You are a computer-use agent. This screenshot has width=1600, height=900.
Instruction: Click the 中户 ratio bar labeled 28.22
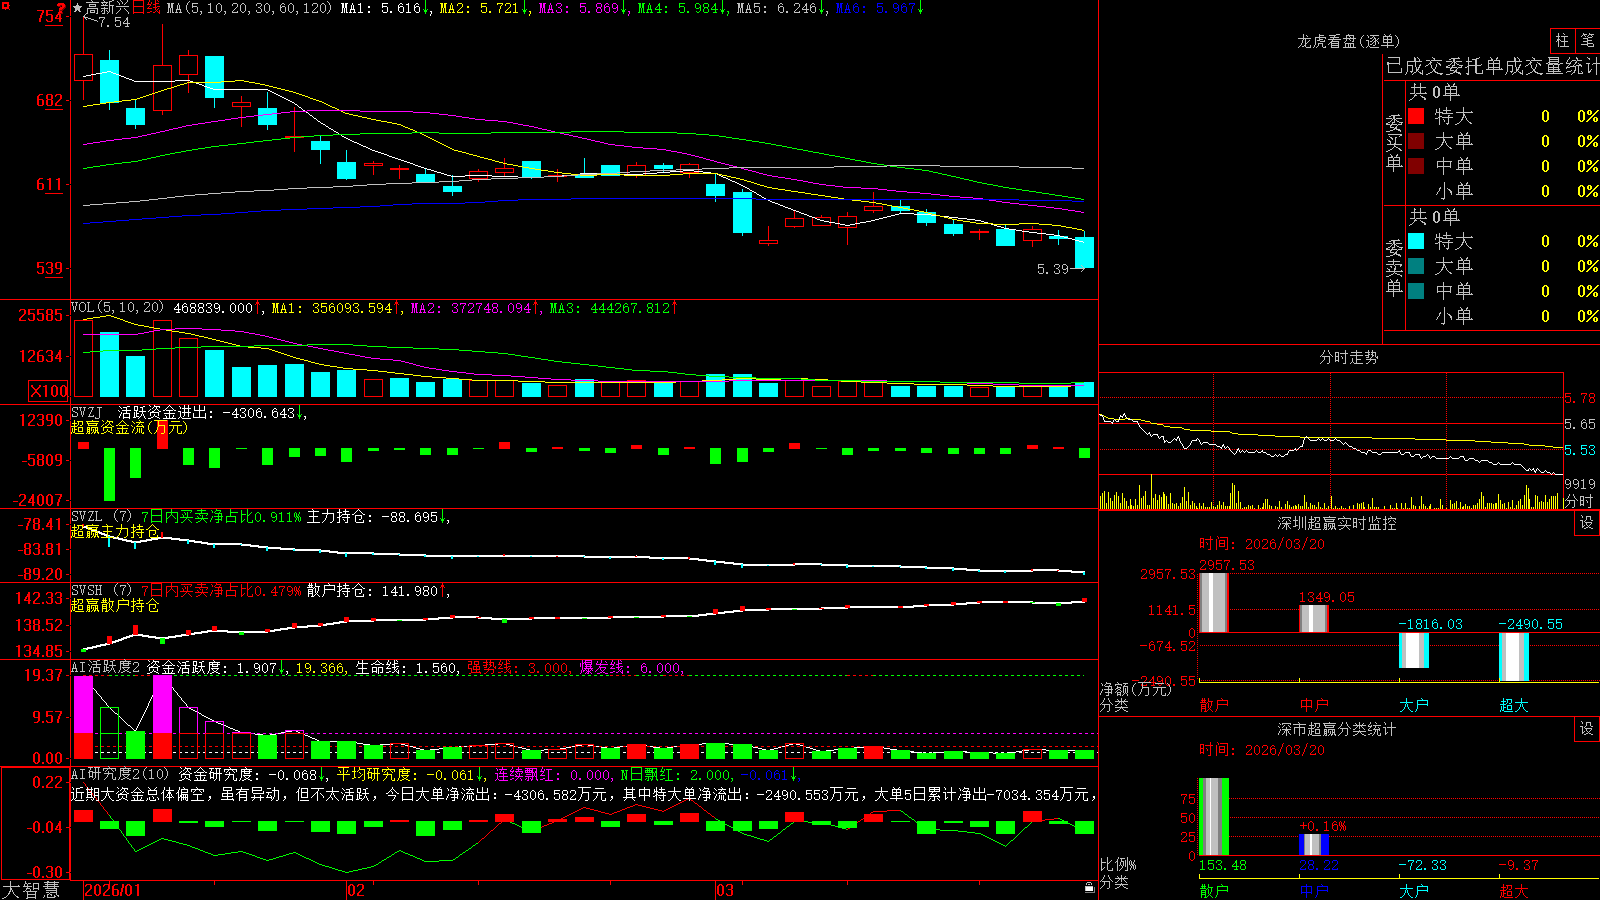(1313, 845)
